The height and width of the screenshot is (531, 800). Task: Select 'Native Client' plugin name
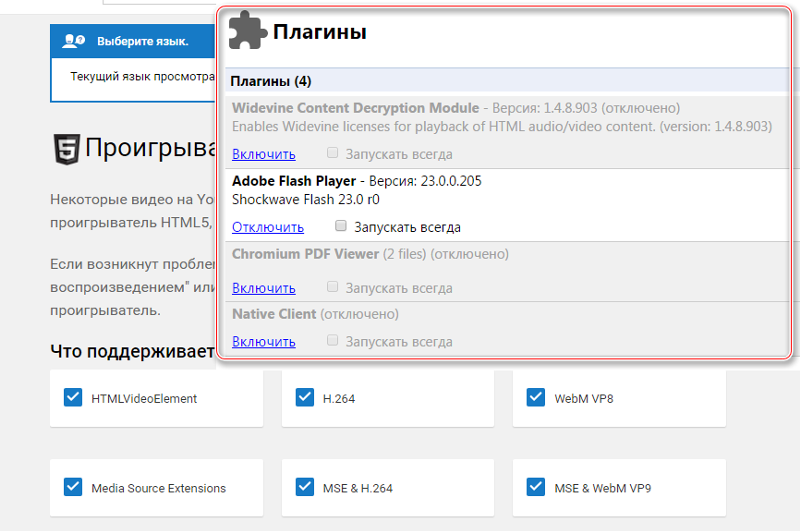[x=274, y=314]
